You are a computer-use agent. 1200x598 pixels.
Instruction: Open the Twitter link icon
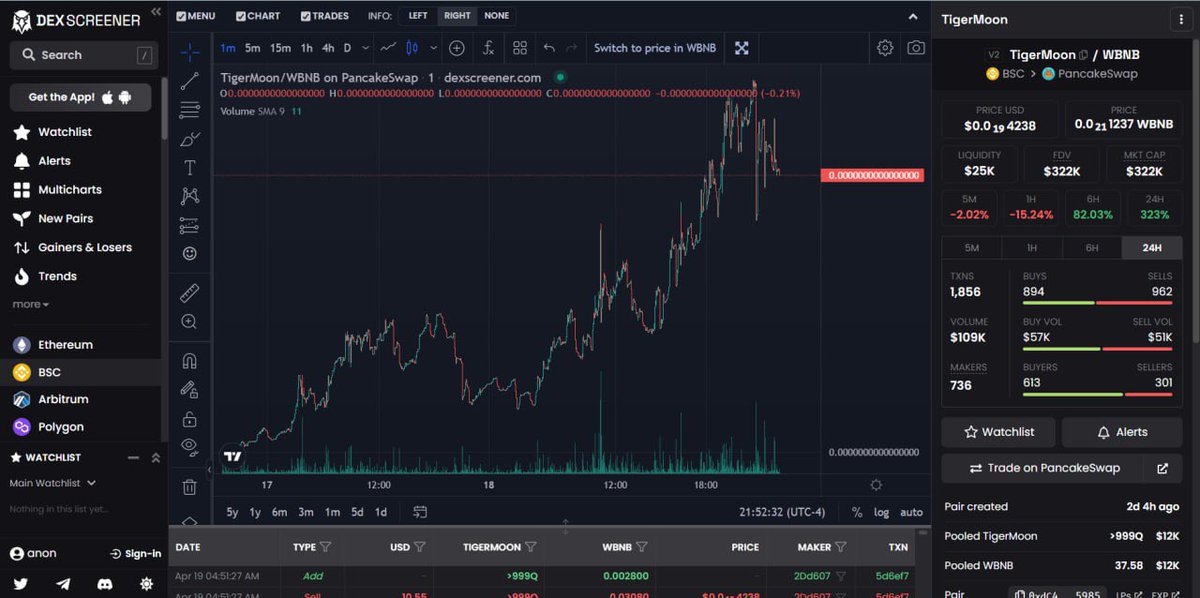(21, 584)
